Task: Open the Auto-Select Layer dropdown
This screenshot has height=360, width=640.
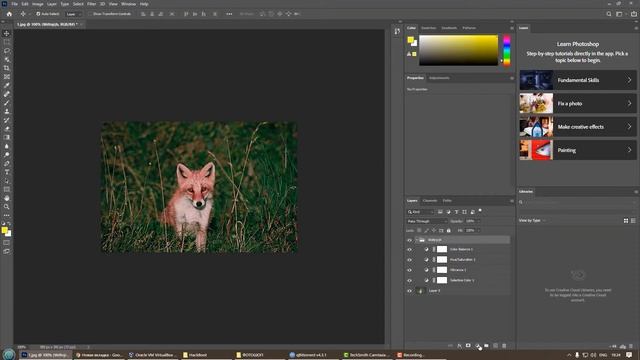Action: [x=73, y=14]
